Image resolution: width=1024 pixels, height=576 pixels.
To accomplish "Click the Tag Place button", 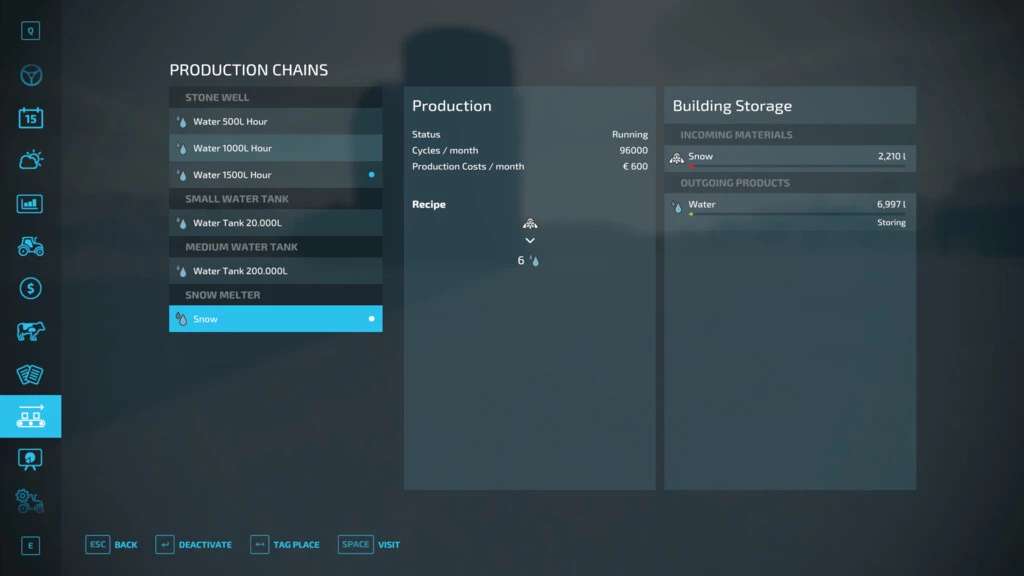I will (x=285, y=545).
